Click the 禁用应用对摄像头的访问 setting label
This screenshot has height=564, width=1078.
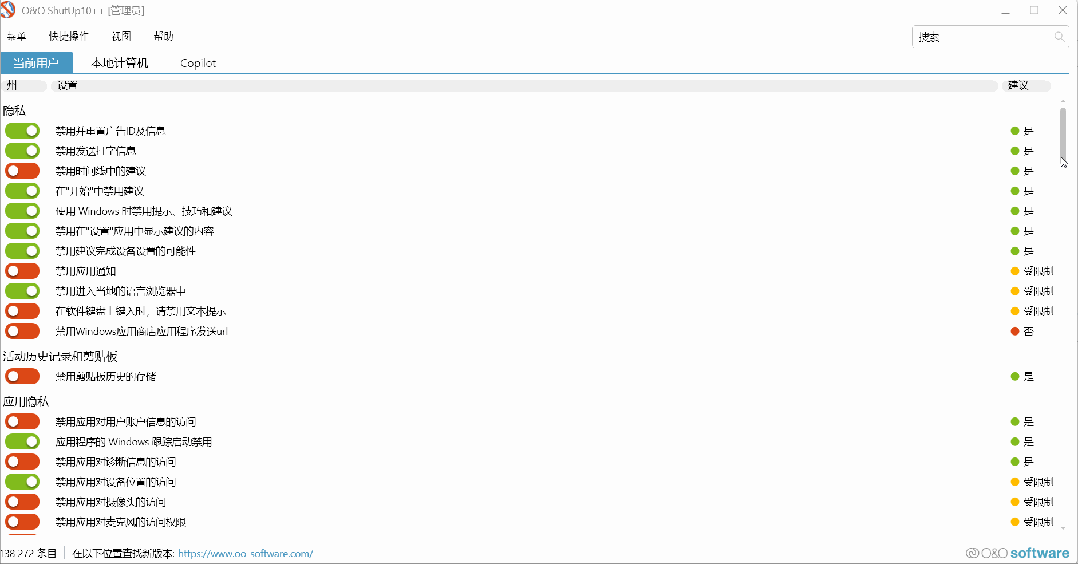pos(110,501)
